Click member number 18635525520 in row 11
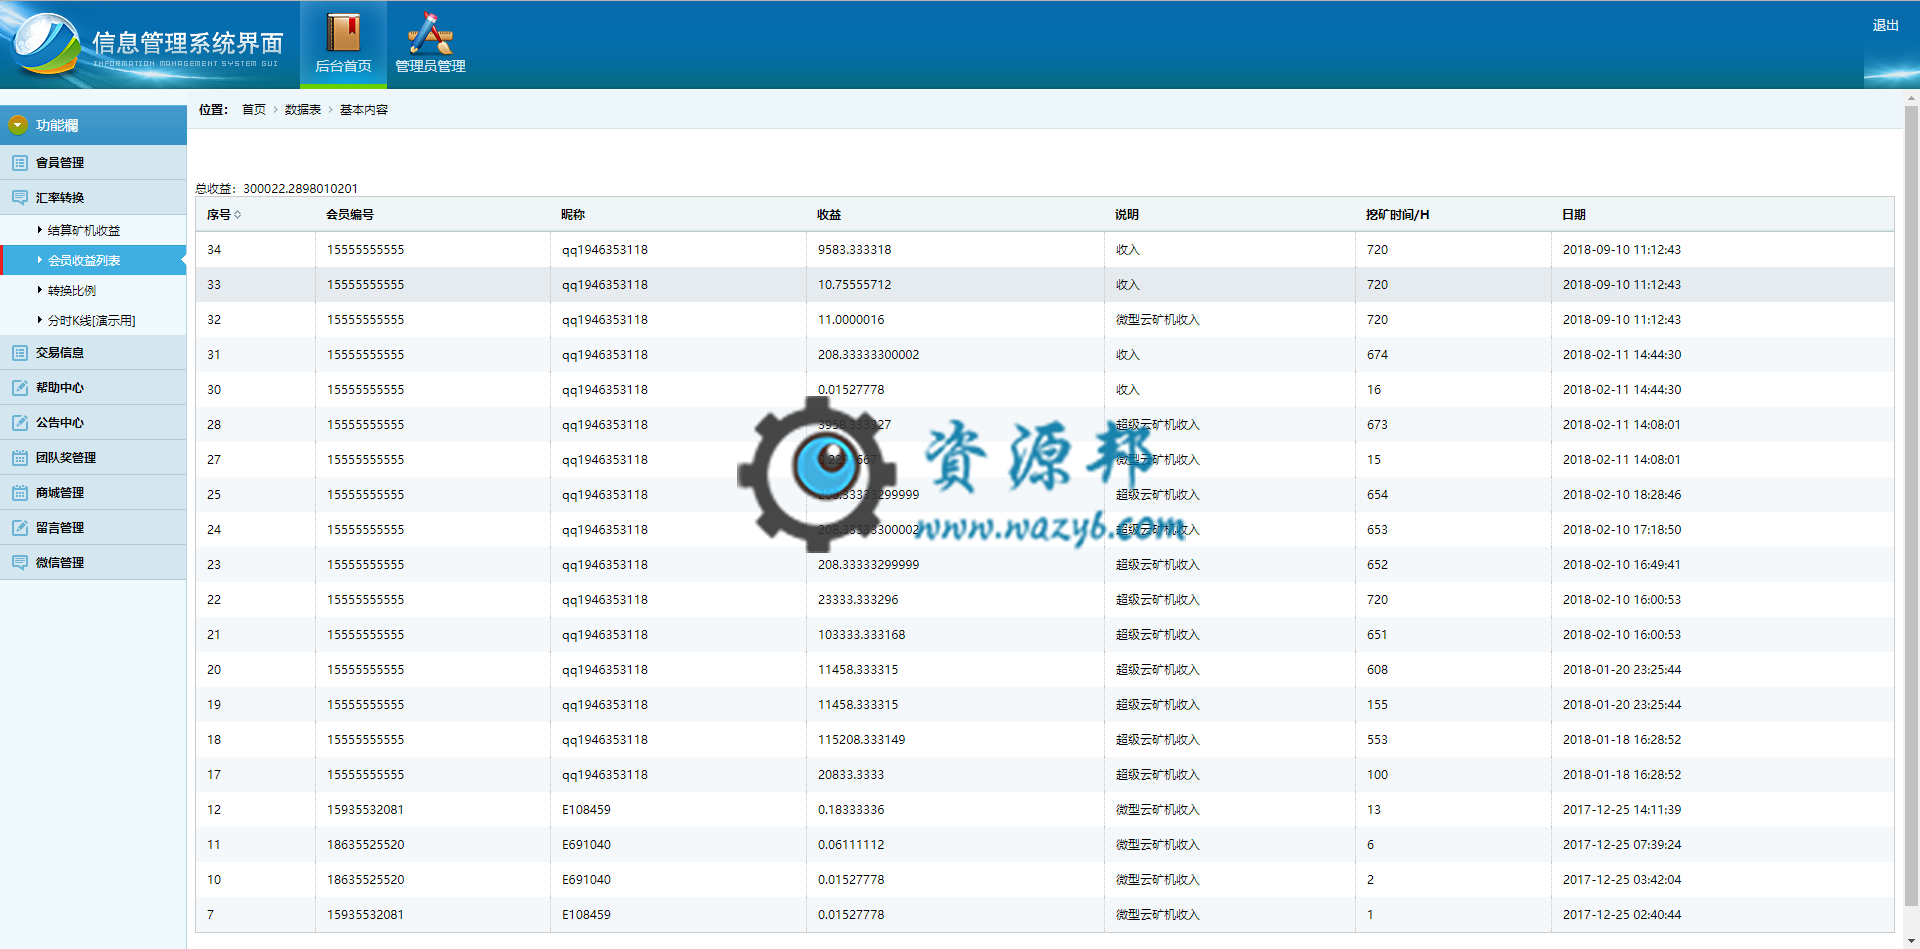Screen dimensions: 1920x949 [366, 845]
